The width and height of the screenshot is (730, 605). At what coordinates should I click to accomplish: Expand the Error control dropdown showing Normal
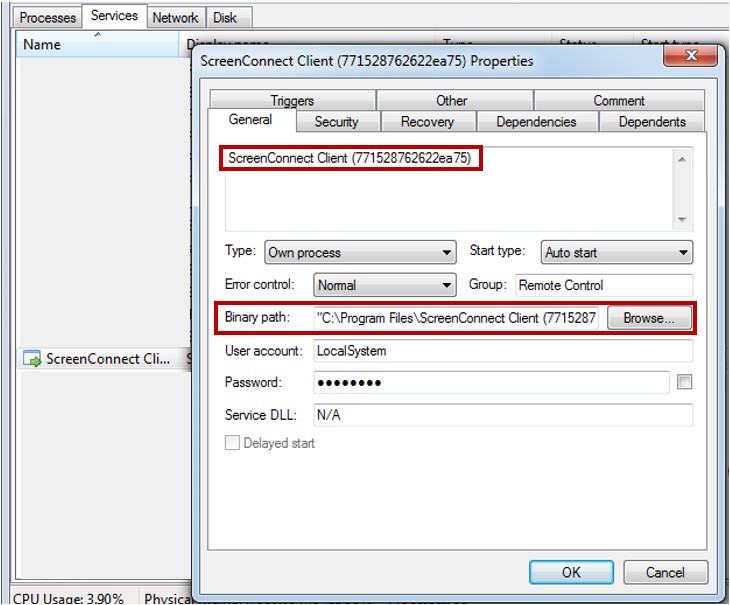(385, 285)
